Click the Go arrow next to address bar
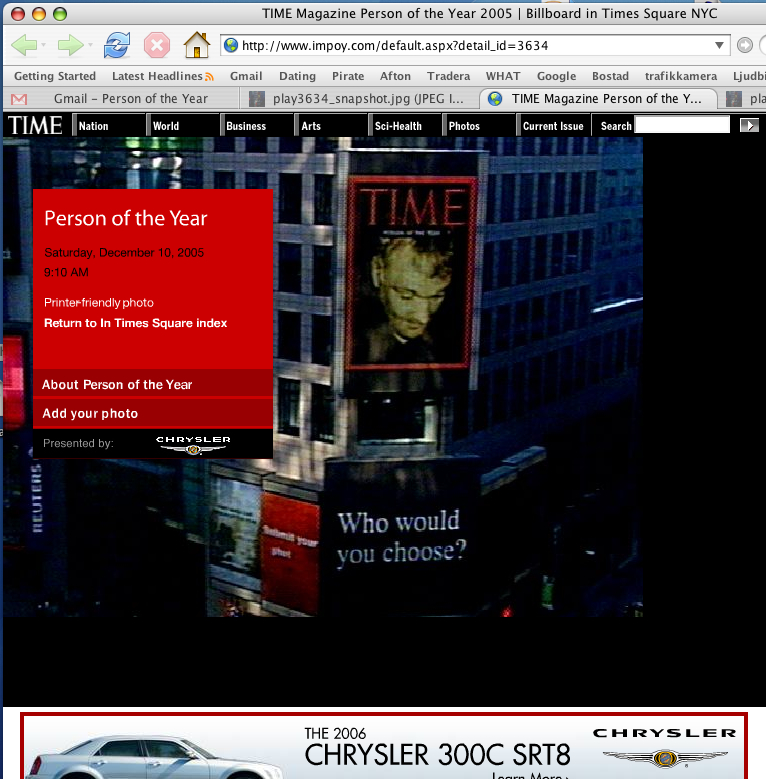This screenshot has width=766, height=779. click(x=745, y=45)
